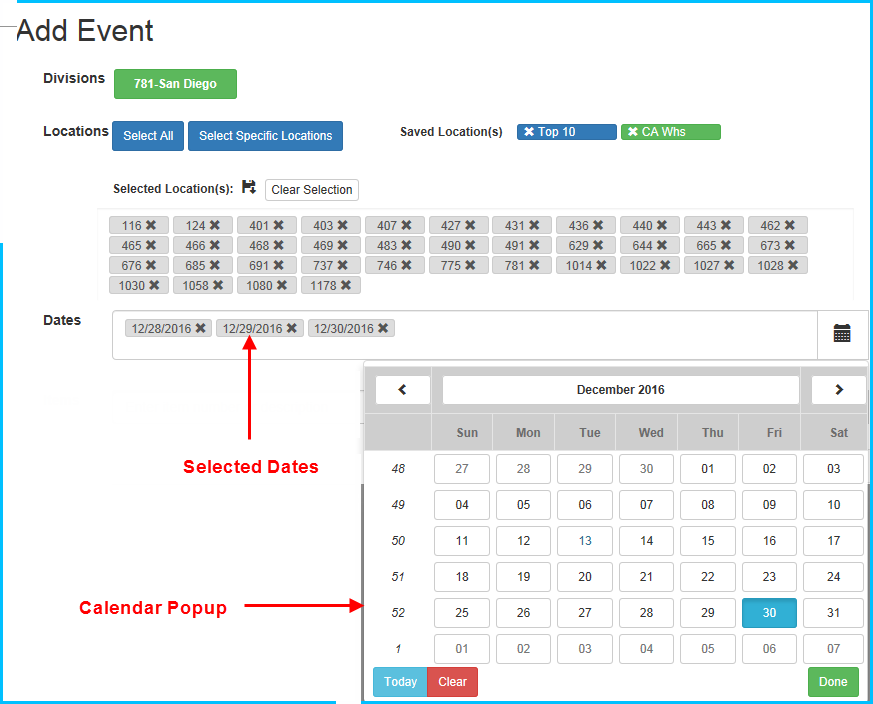Go to the next month with the right chevron

coord(838,389)
